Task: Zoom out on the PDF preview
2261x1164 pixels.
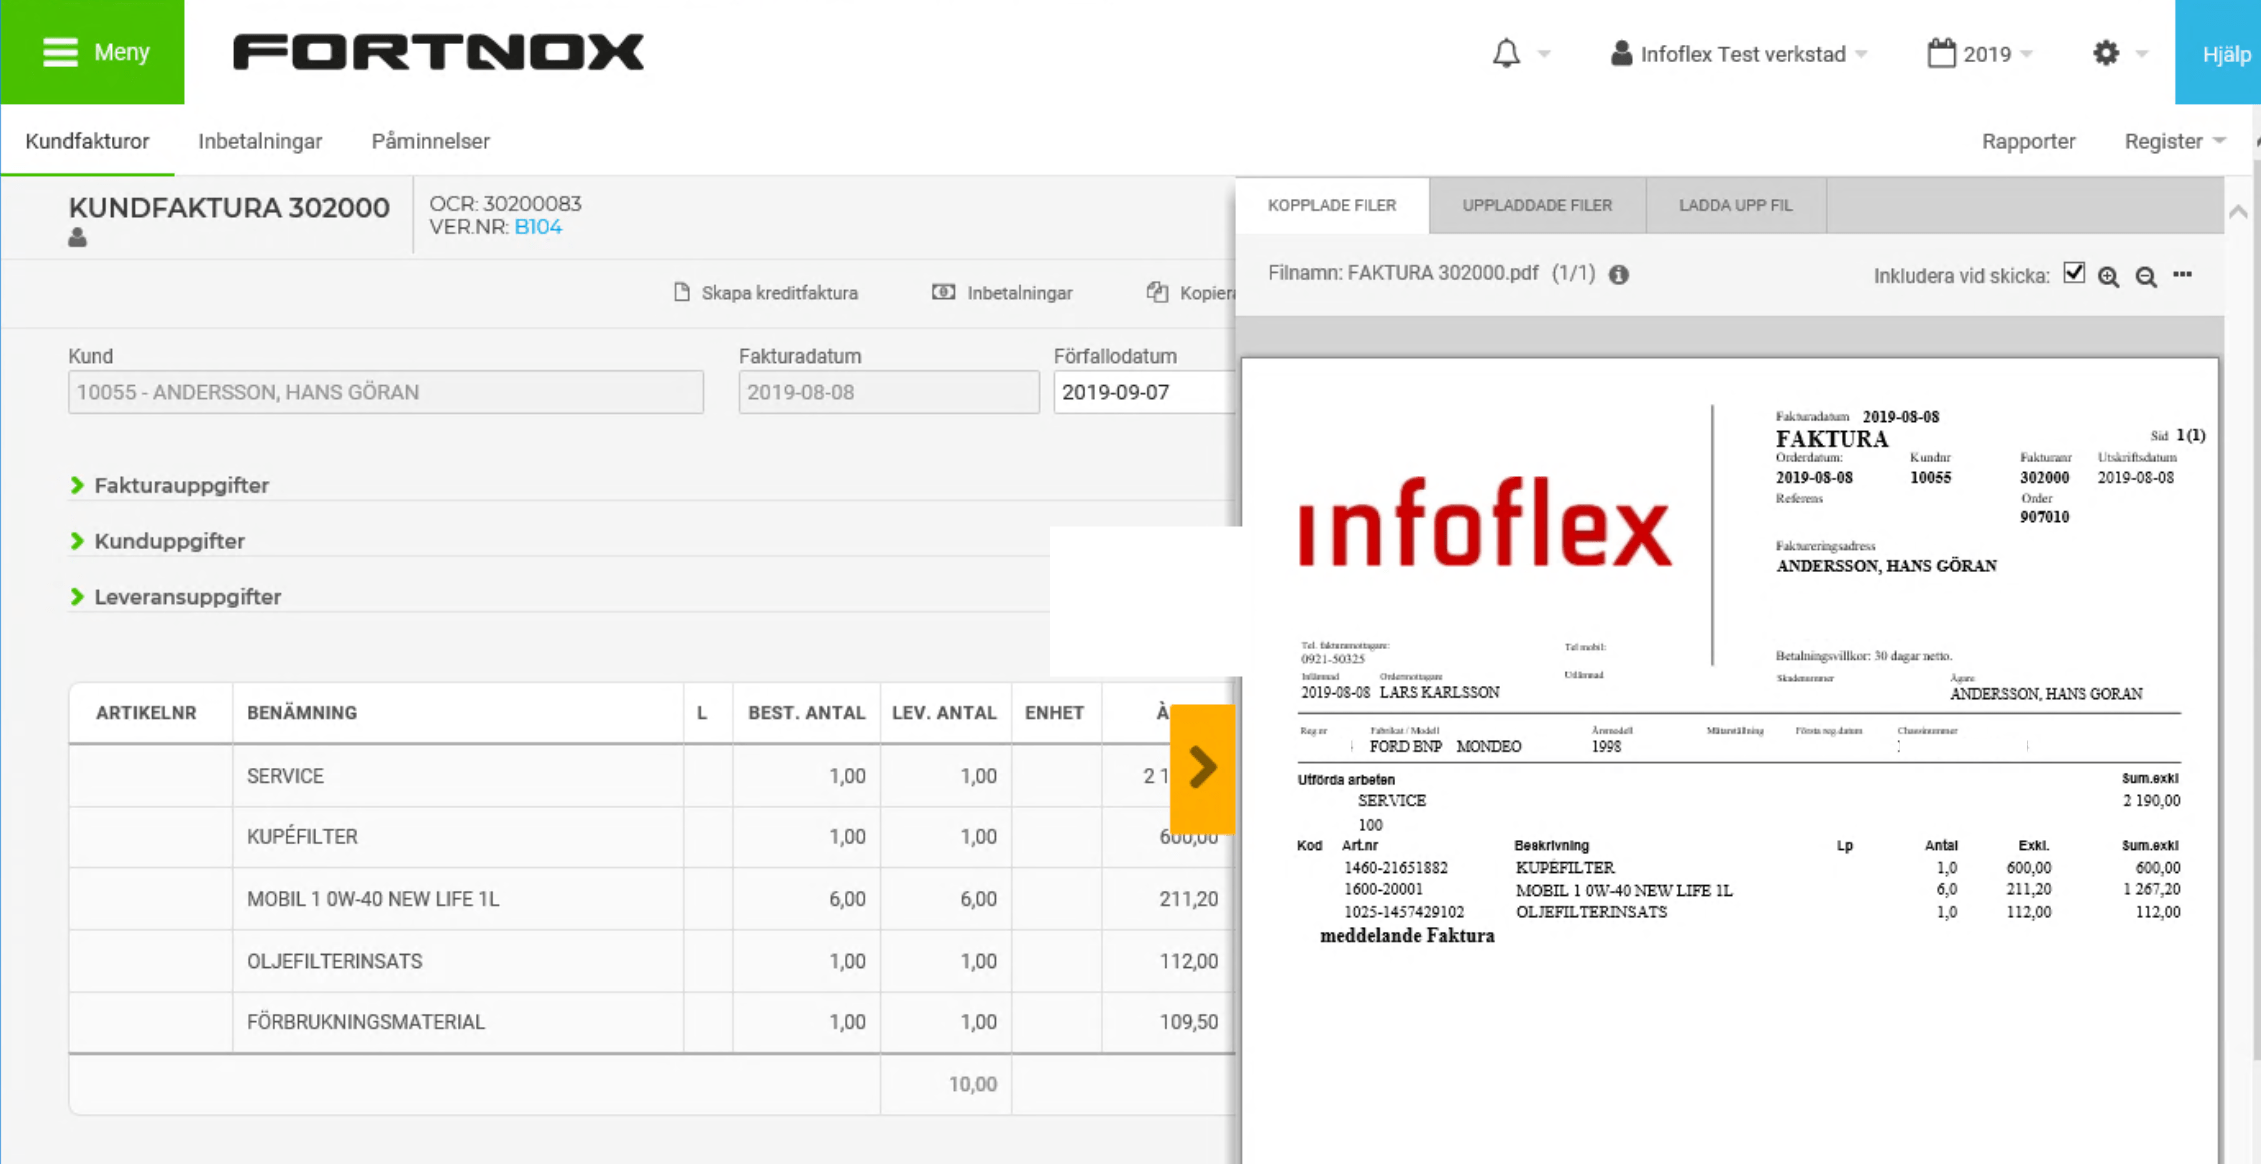Action: tap(2146, 277)
